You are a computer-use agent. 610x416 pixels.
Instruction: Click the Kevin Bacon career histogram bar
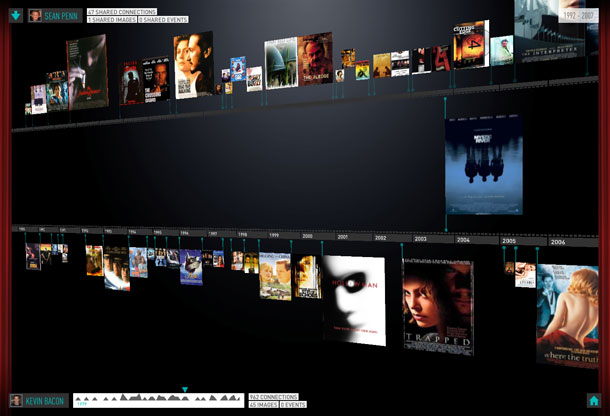click(158, 400)
